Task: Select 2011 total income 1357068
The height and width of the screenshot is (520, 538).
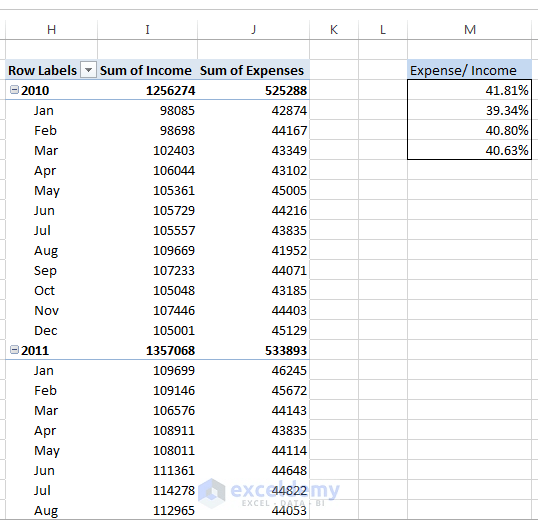Action: (148, 350)
